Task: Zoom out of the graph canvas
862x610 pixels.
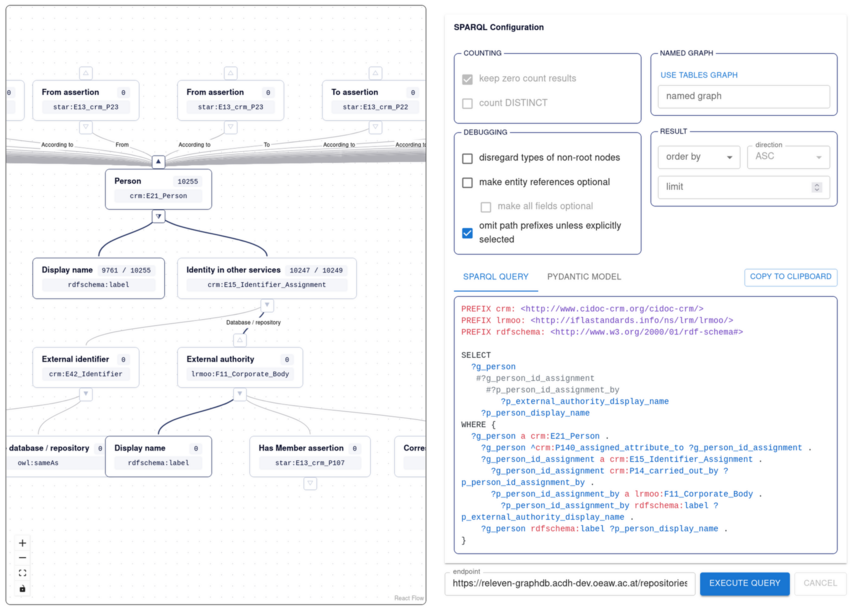Action: (23, 558)
